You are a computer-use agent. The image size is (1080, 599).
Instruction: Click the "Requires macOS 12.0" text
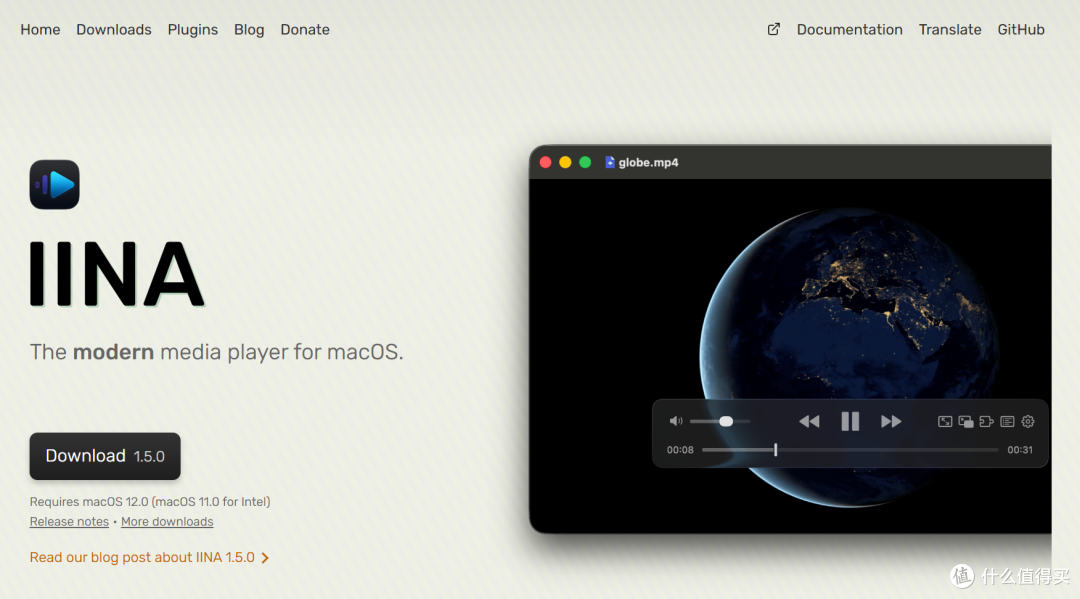coord(150,502)
